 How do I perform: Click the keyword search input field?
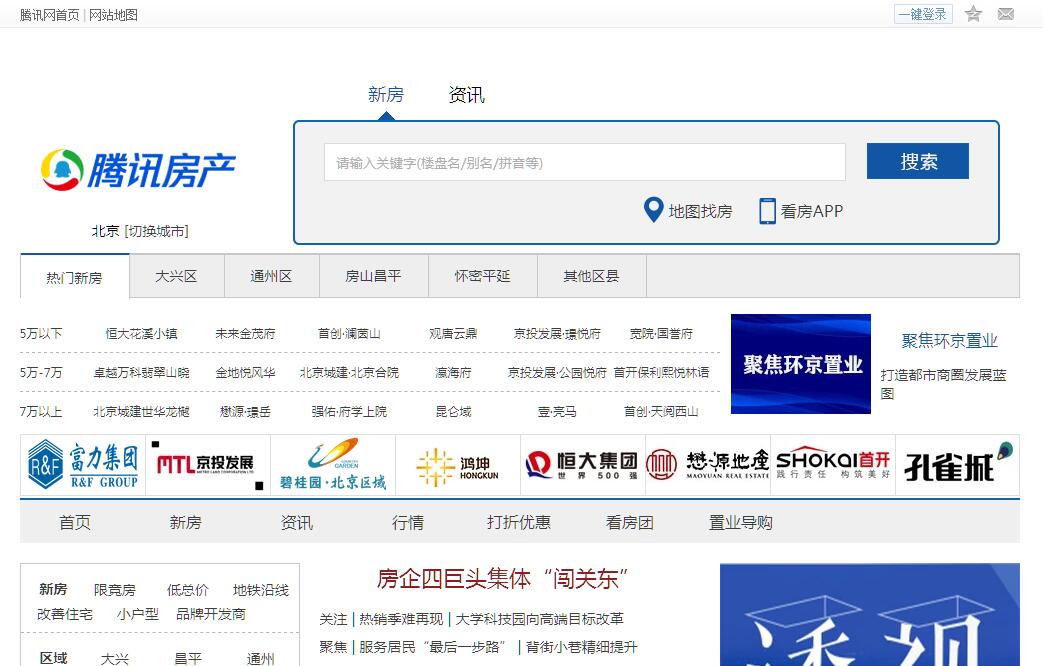click(x=584, y=162)
